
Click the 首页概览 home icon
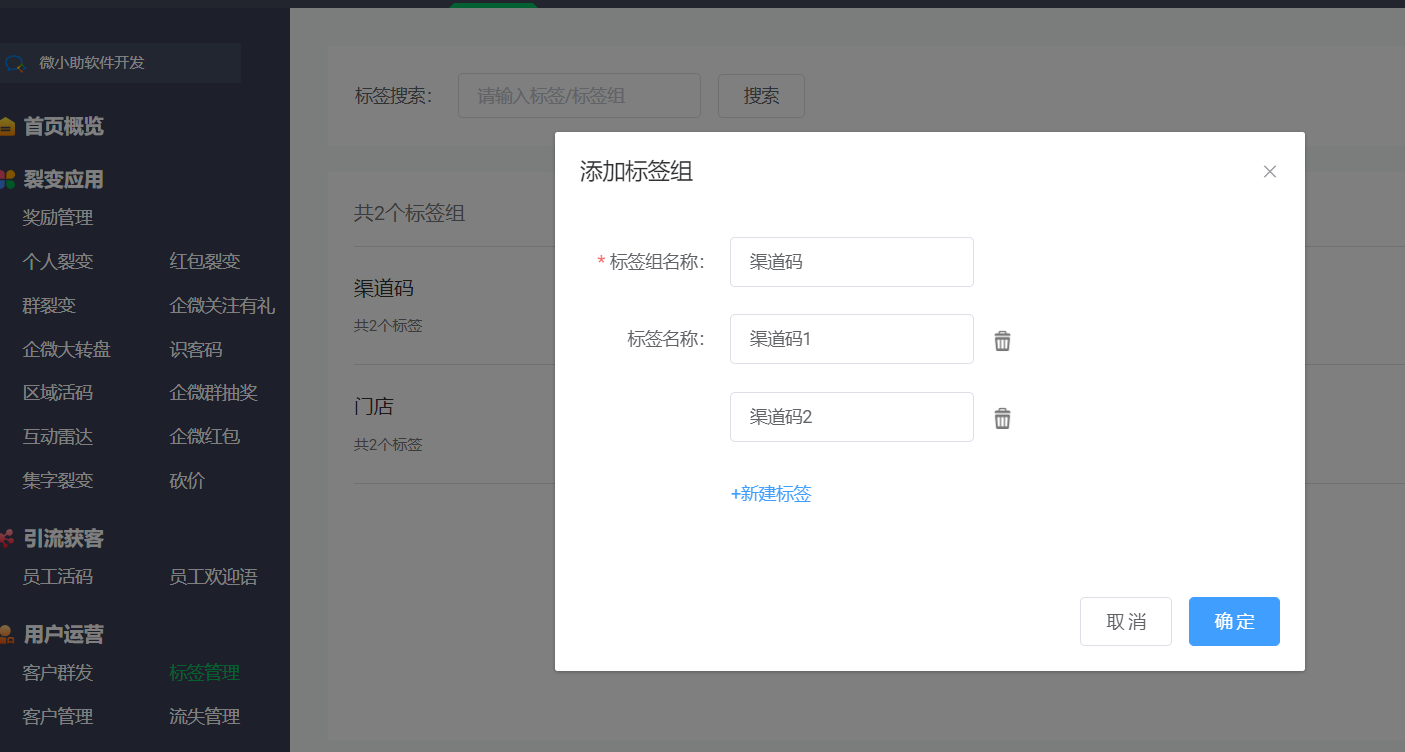coord(7,127)
